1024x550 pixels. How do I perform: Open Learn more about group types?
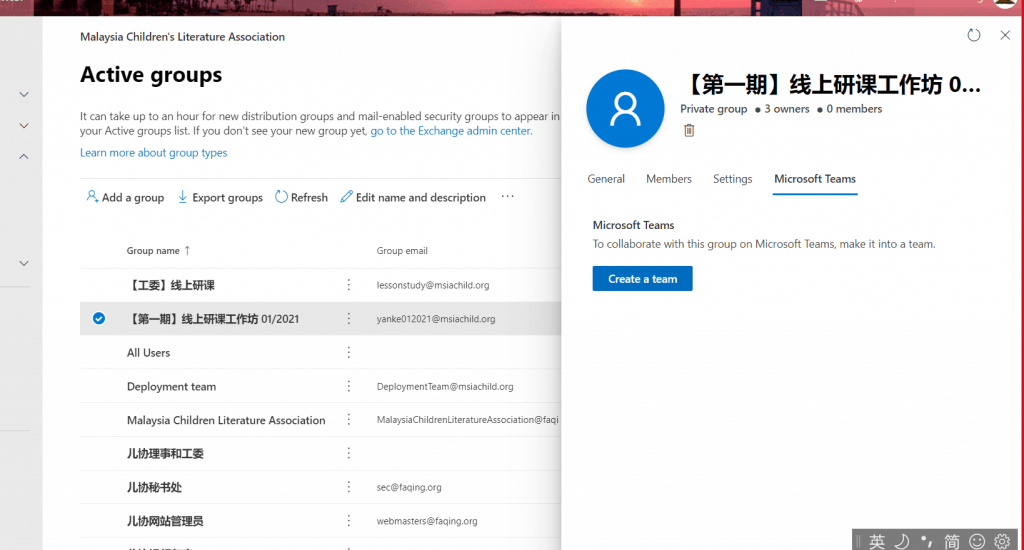(x=153, y=153)
